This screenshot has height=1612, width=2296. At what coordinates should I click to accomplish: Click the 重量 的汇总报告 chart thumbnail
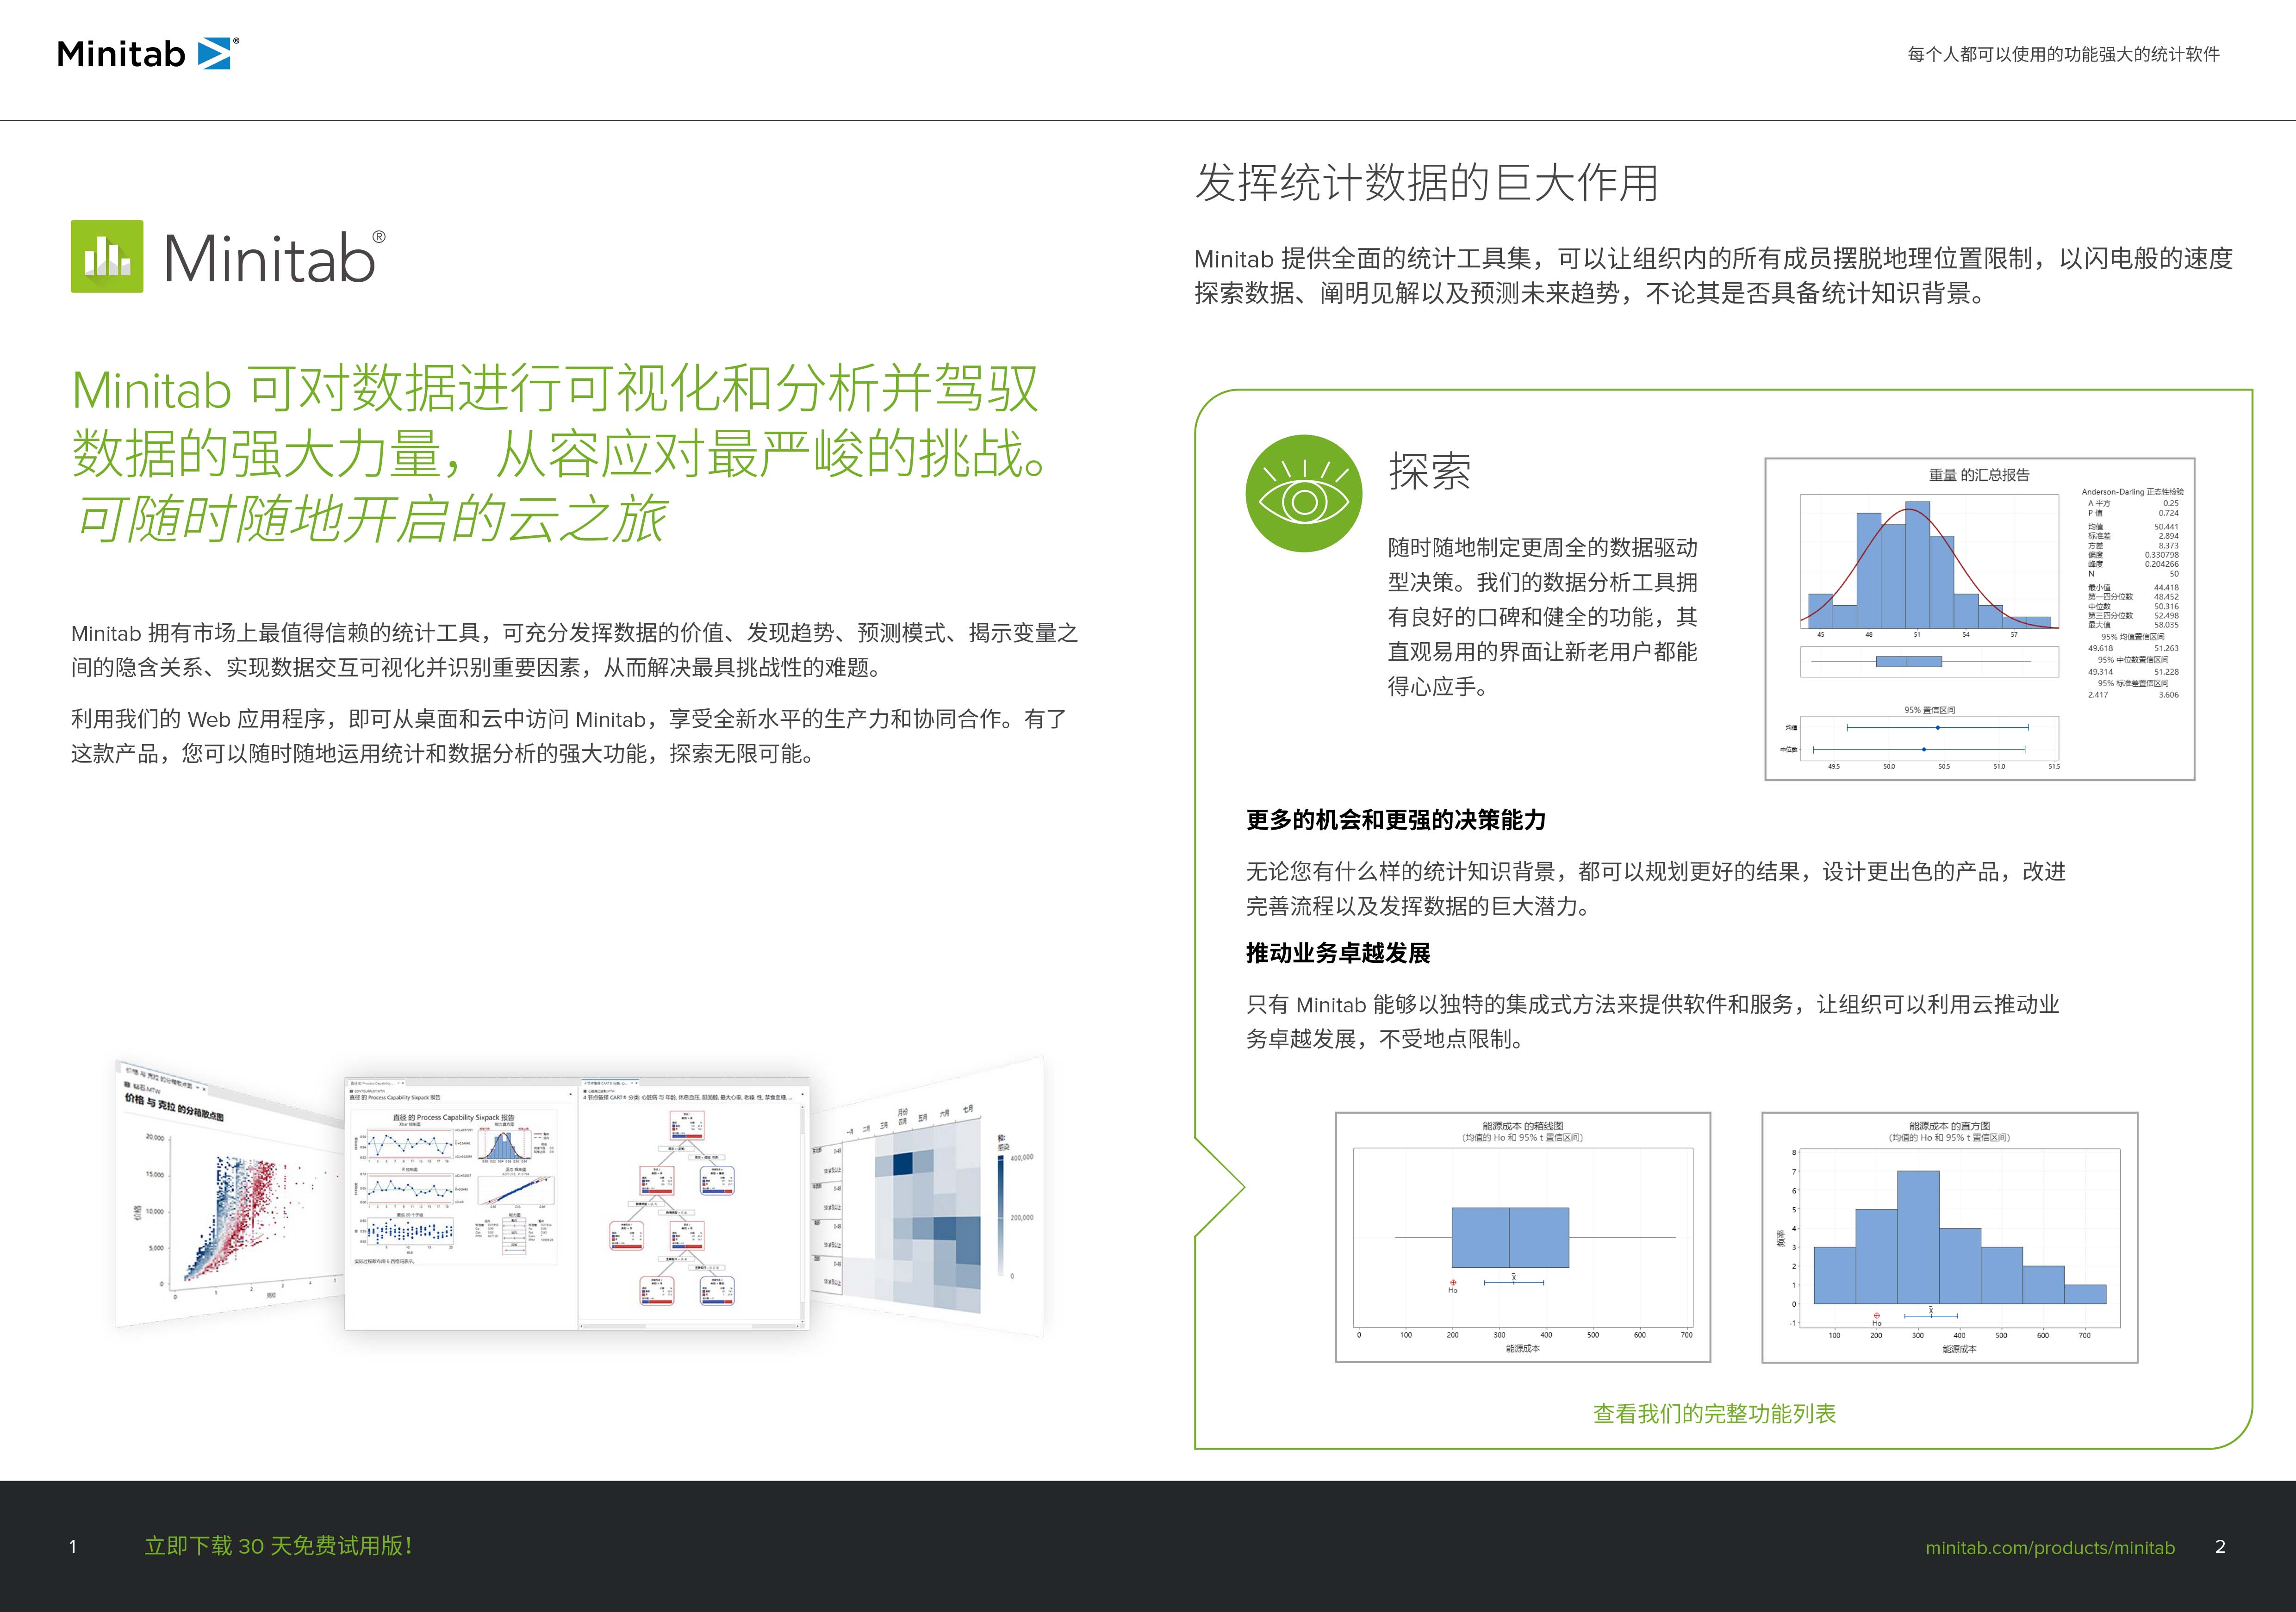click(1979, 619)
